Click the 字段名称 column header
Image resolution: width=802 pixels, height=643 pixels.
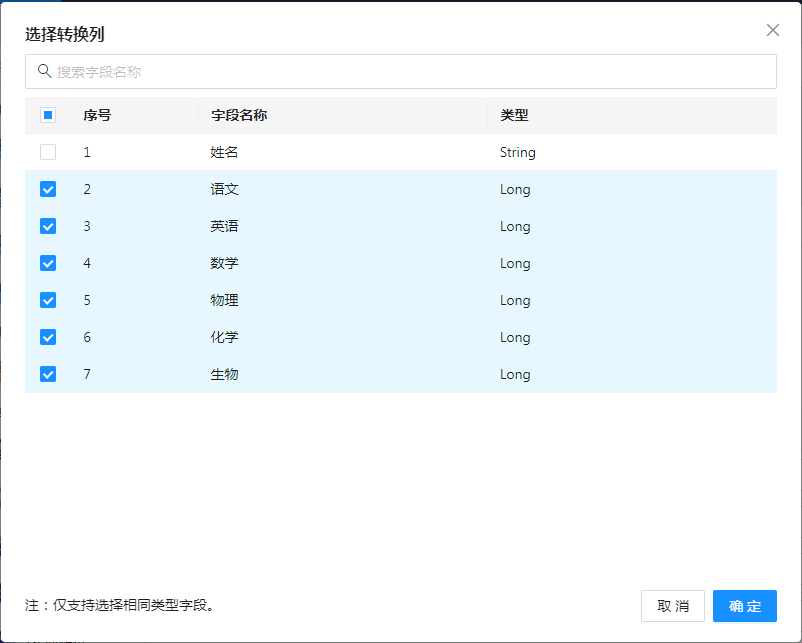click(239, 115)
